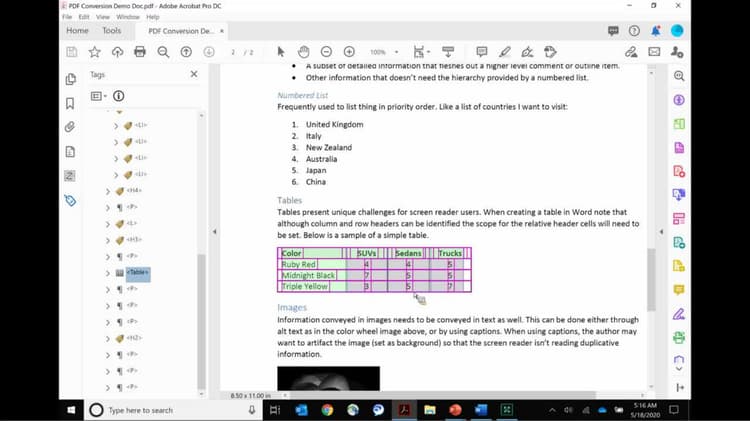Click the page number field

coord(233,52)
